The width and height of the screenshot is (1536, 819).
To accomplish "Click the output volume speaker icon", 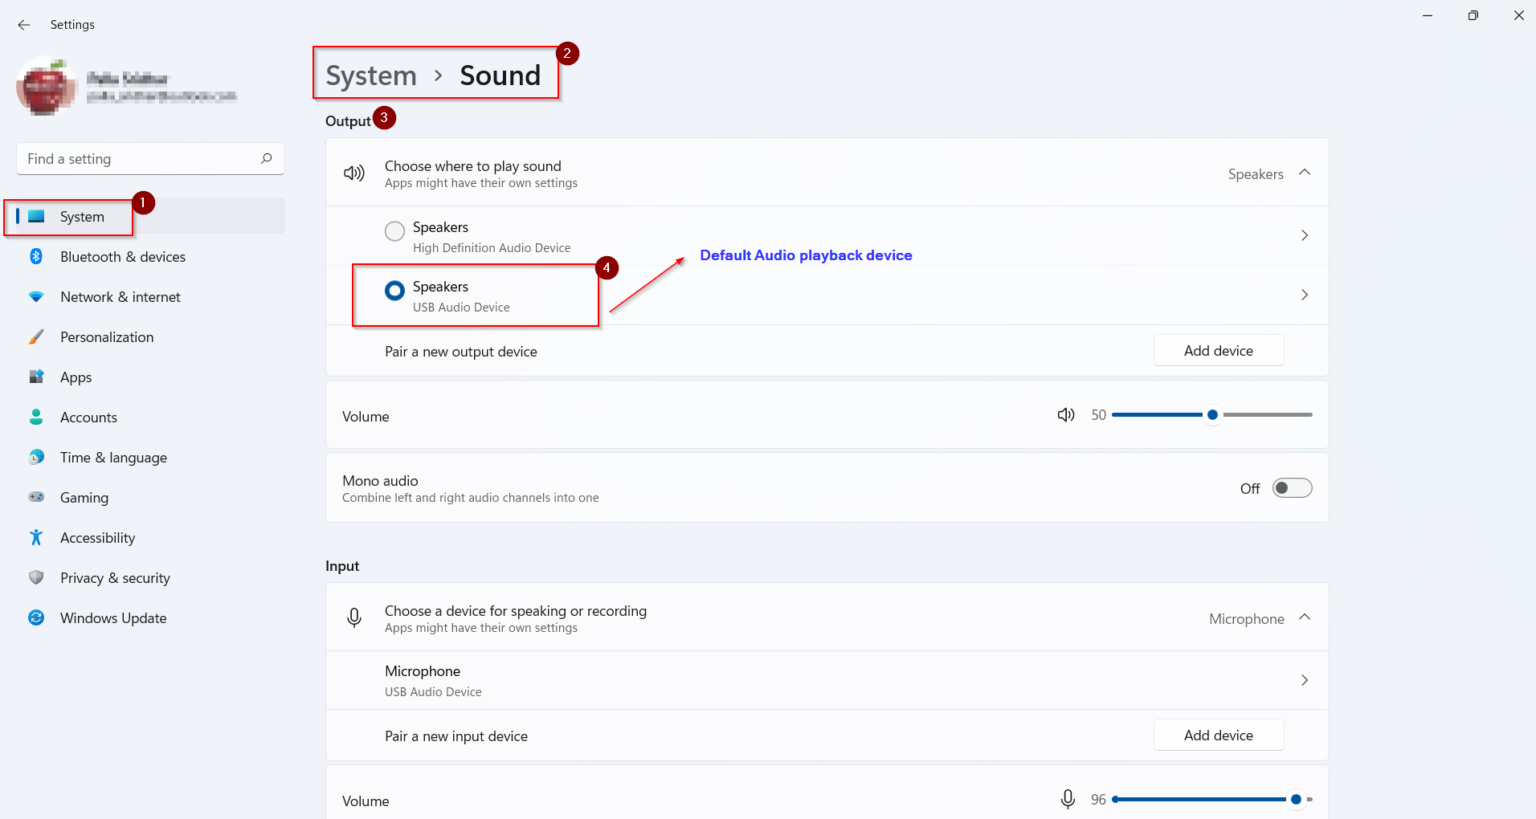I will click(x=1065, y=414).
